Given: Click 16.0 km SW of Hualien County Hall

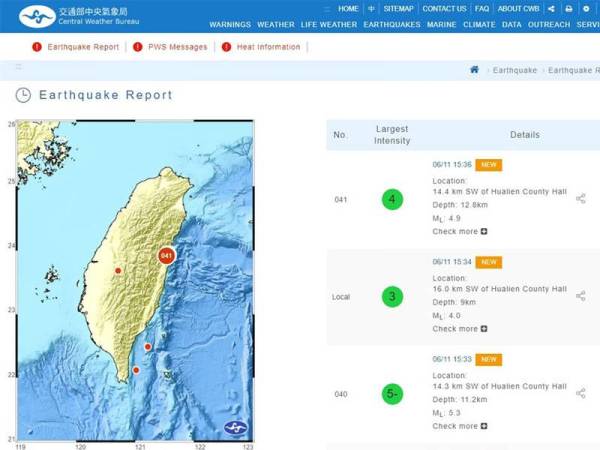Looking at the screenshot, I should click(x=499, y=289).
